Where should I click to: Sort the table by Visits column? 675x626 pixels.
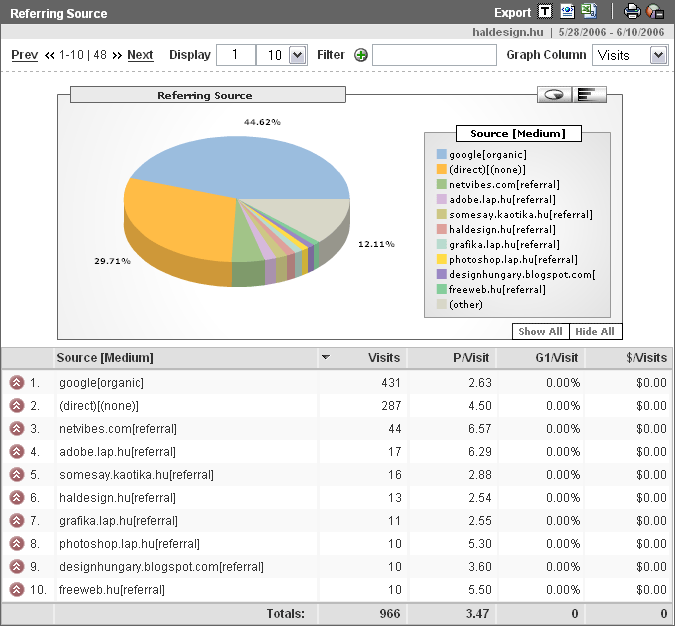click(383, 358)
